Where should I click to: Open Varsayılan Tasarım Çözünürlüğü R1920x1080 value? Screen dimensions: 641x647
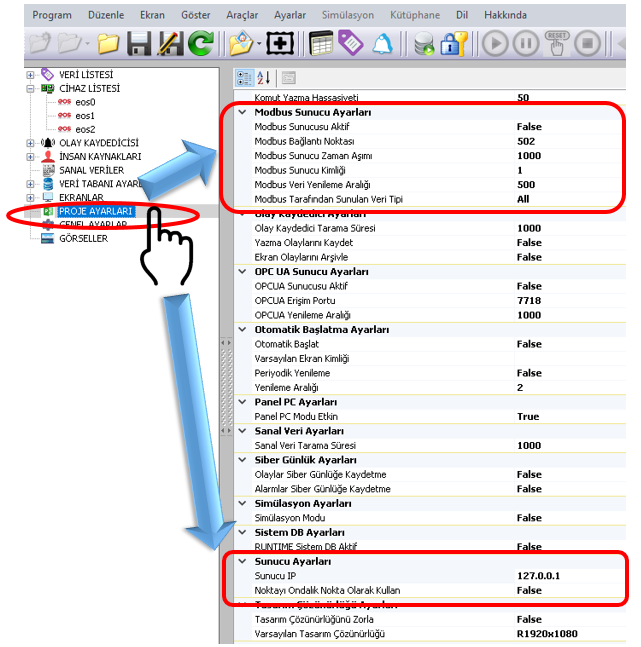point(570,634)
